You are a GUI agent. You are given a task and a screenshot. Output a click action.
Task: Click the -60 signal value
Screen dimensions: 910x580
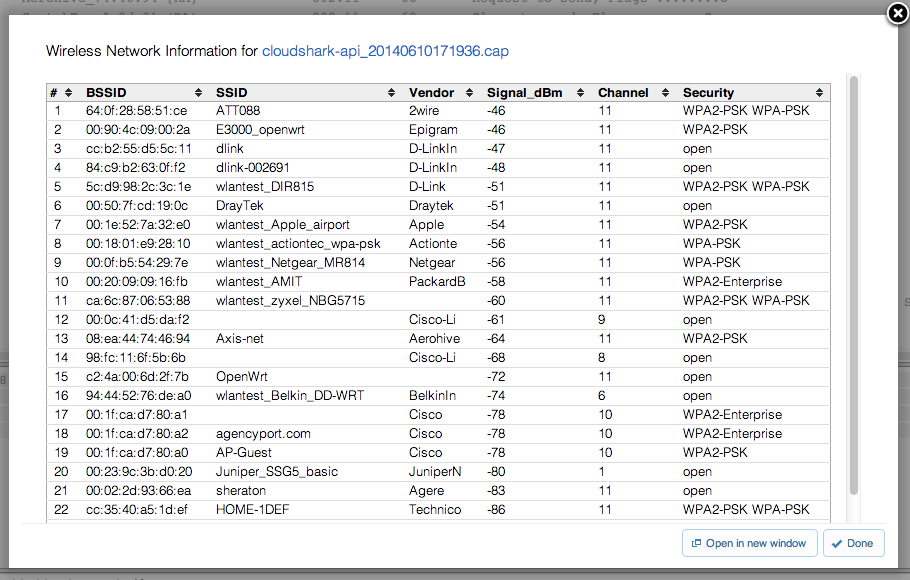pyautogui.click(x=496, y=301)
